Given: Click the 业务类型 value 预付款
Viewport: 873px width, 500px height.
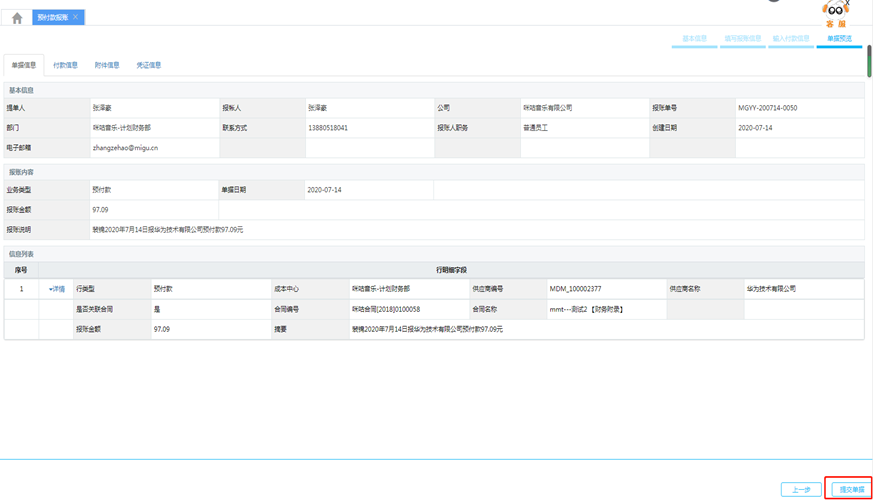Looking at the screenshot, I should 102,190.
